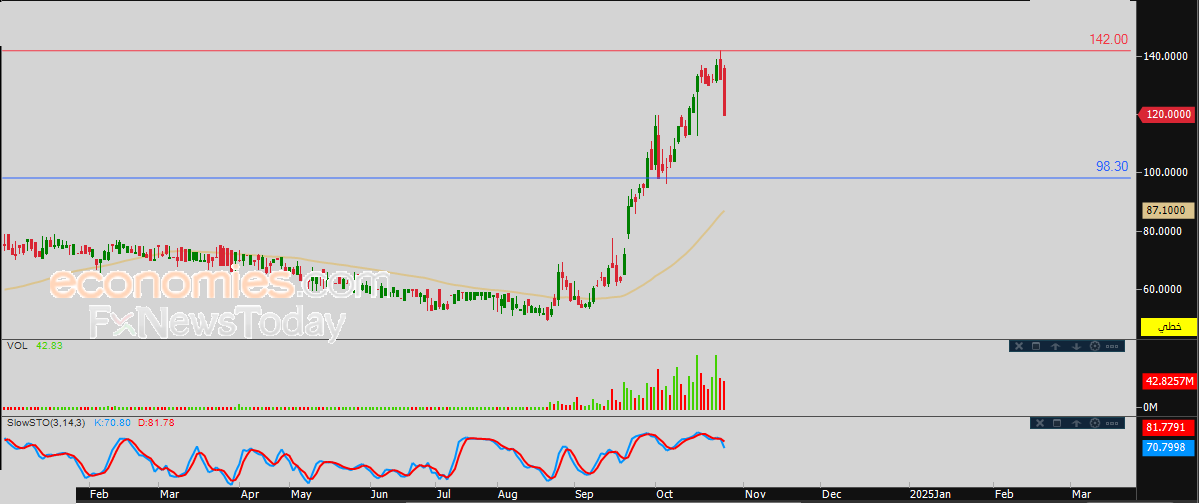Image resolution: width=1199 pixels, height=504 pixels.
Task: Open VOL indicator settings gear
Action: pos(1095,346)
